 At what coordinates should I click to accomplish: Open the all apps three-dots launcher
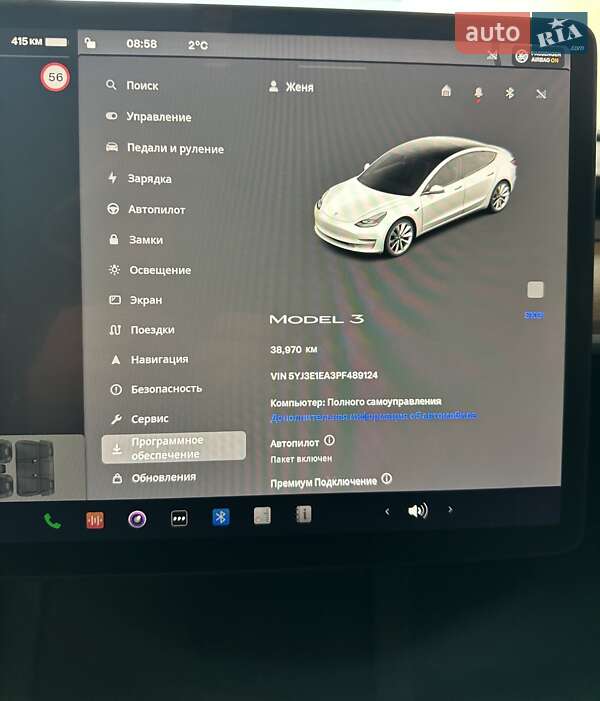(179, 518)
